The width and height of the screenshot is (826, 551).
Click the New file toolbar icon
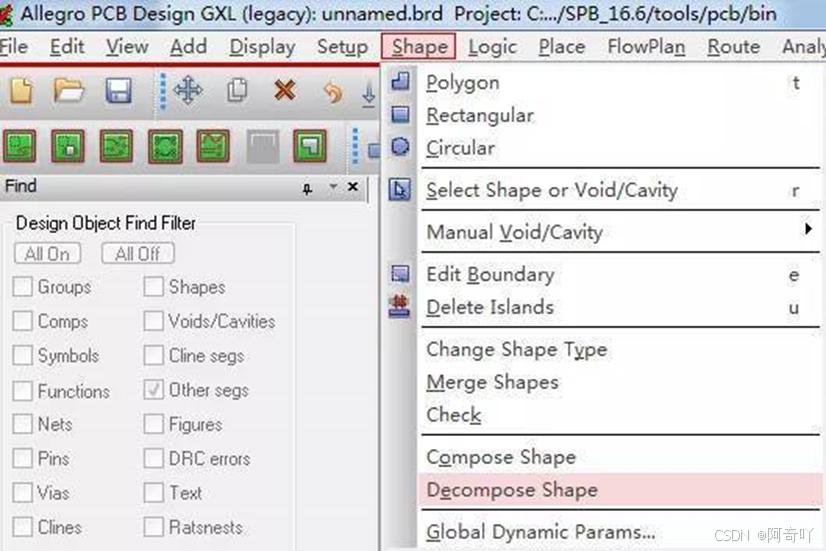pyautogui.click(x=21, y=91)
